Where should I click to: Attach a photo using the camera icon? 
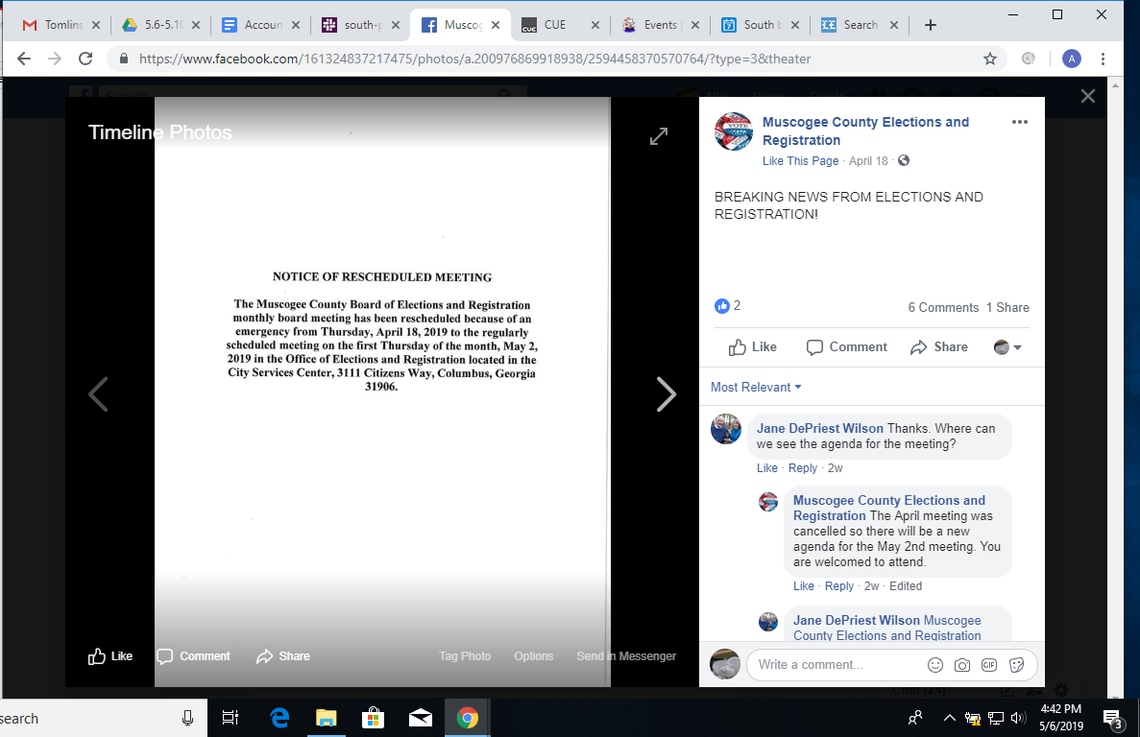(962, 664)
